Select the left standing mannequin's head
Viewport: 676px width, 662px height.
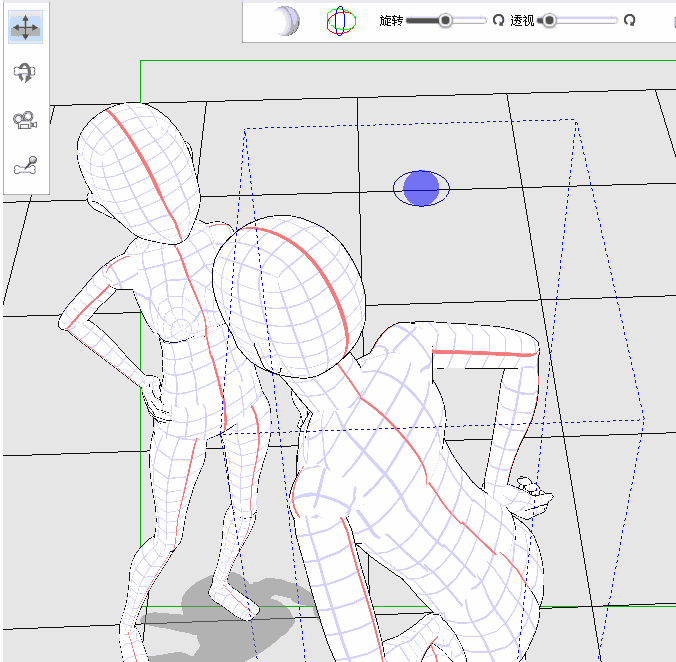click(x=139, y=172)
